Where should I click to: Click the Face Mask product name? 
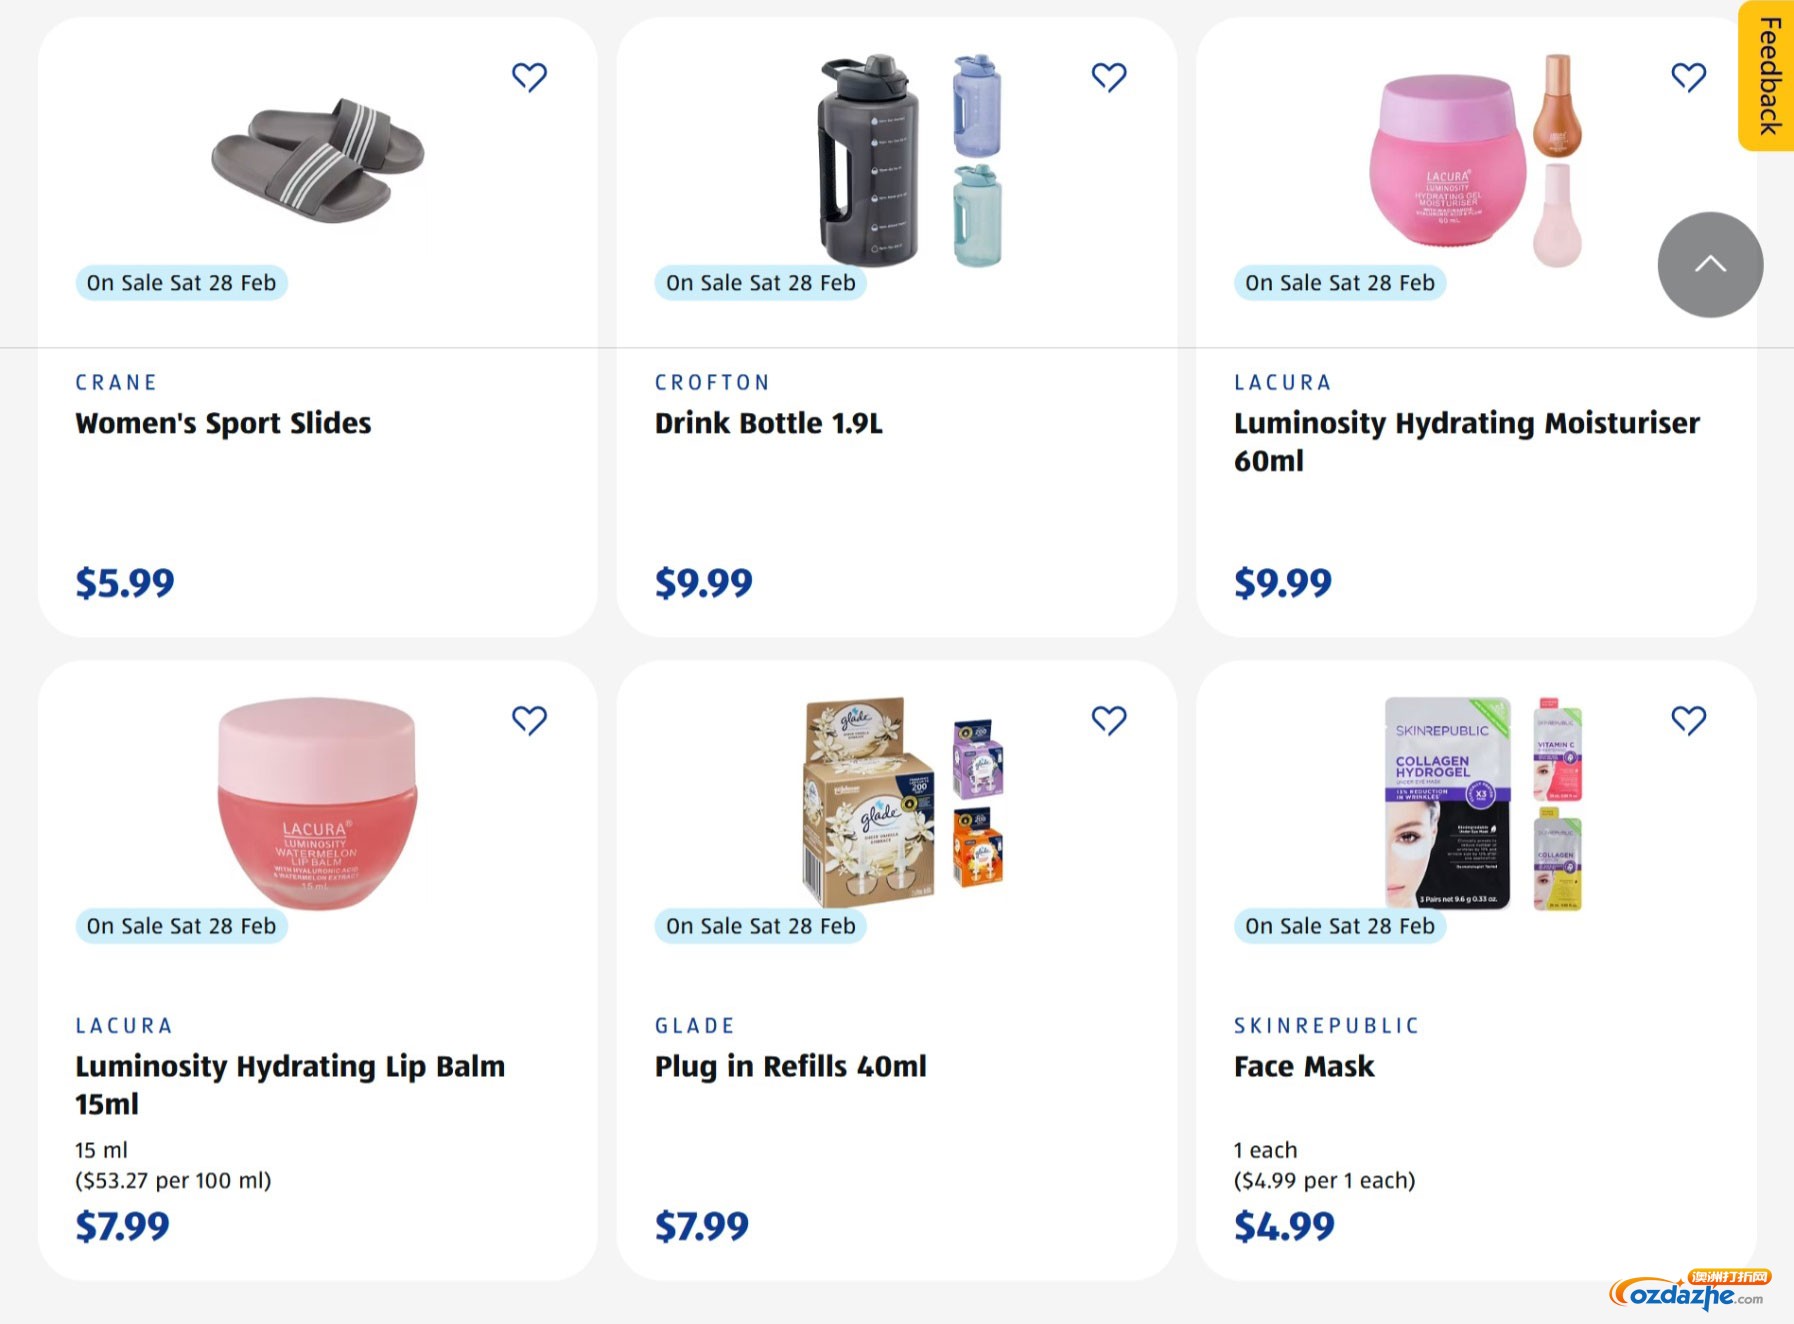click(1304, 1066)
